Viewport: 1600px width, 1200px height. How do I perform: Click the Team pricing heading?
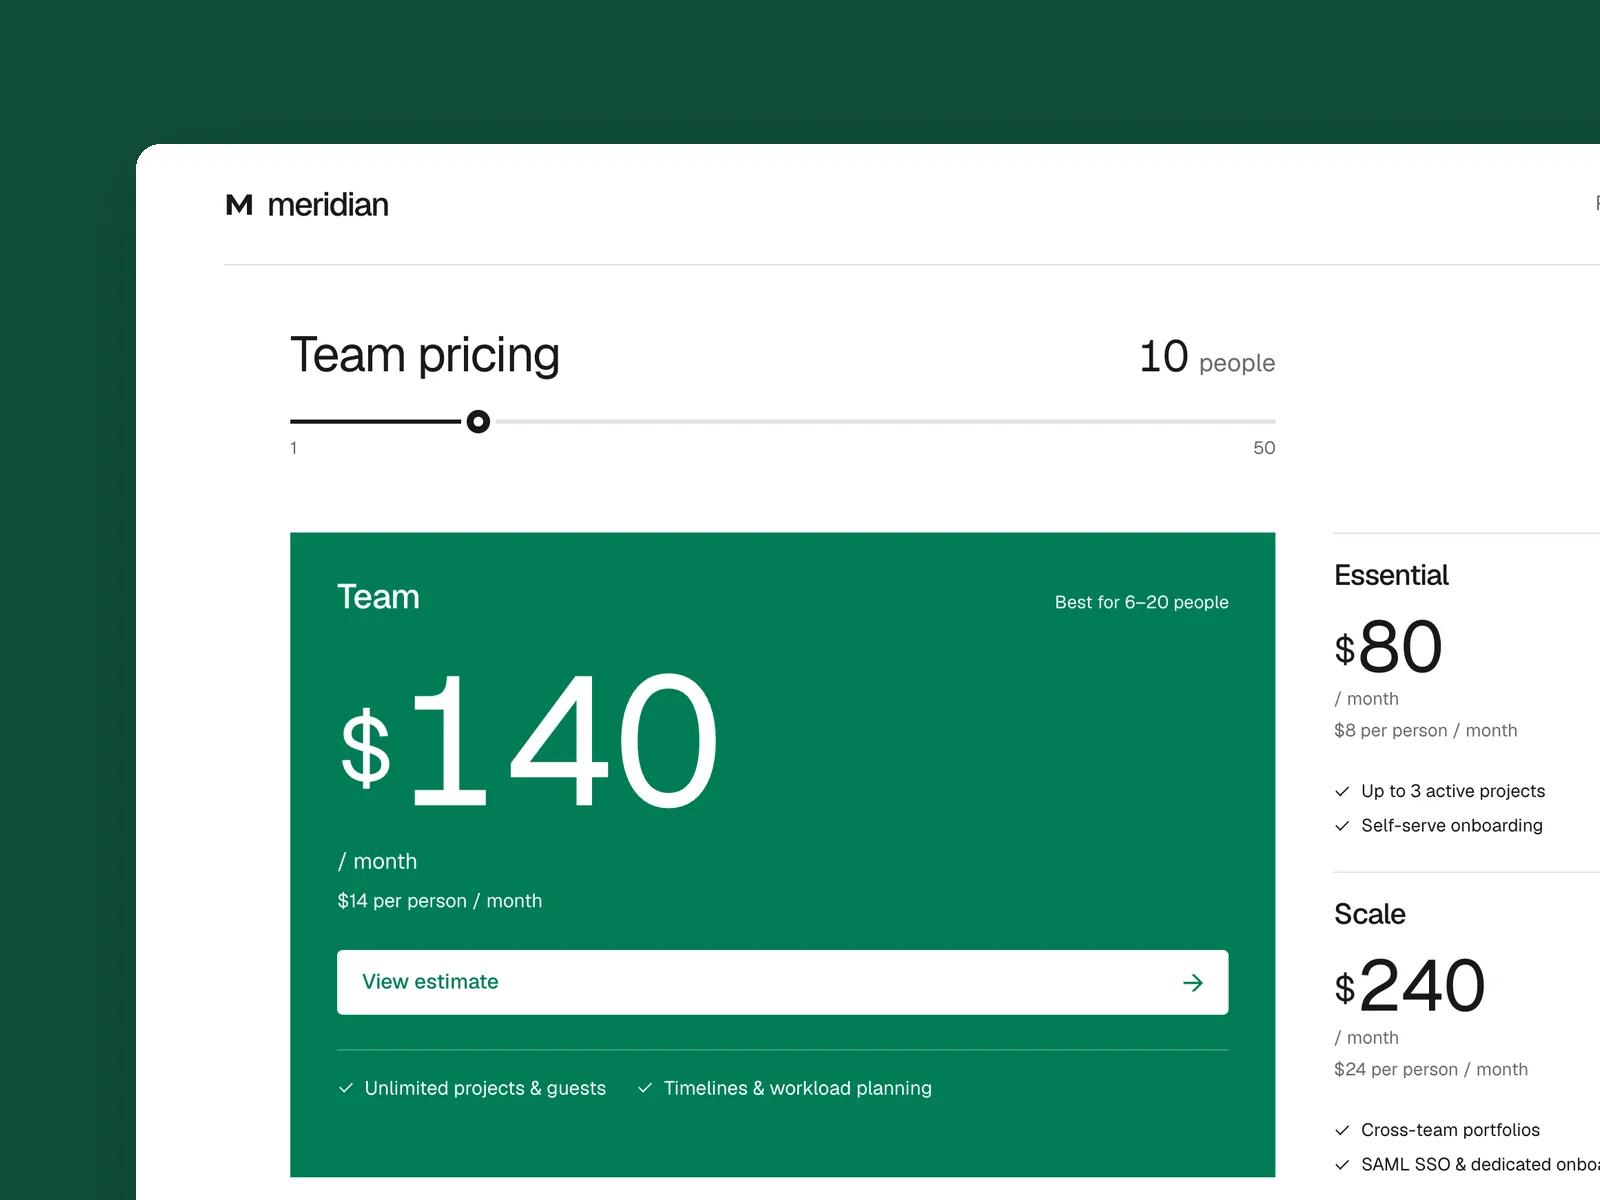[425, 356]
